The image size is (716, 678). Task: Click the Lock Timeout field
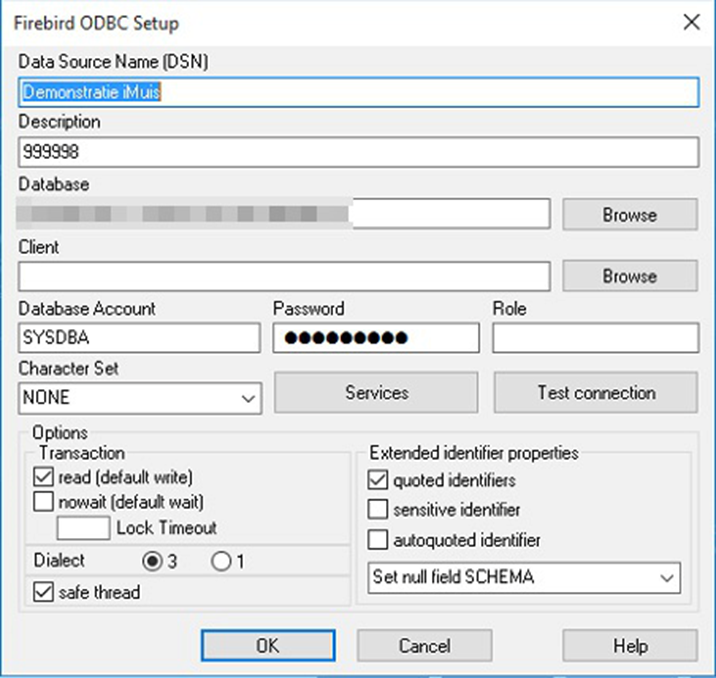pyautogui.click(x=83, y=528)
